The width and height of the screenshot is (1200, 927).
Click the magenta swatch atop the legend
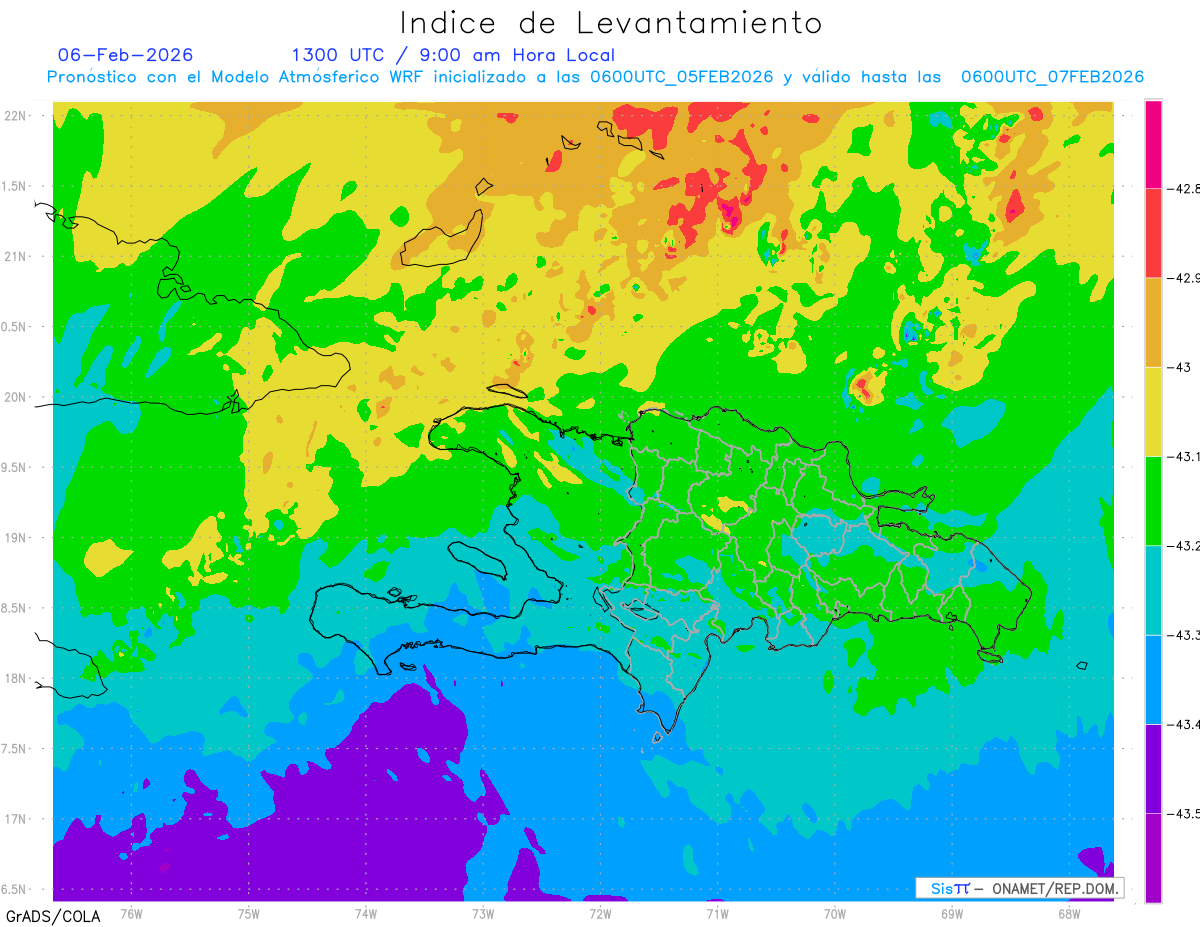1153,144
